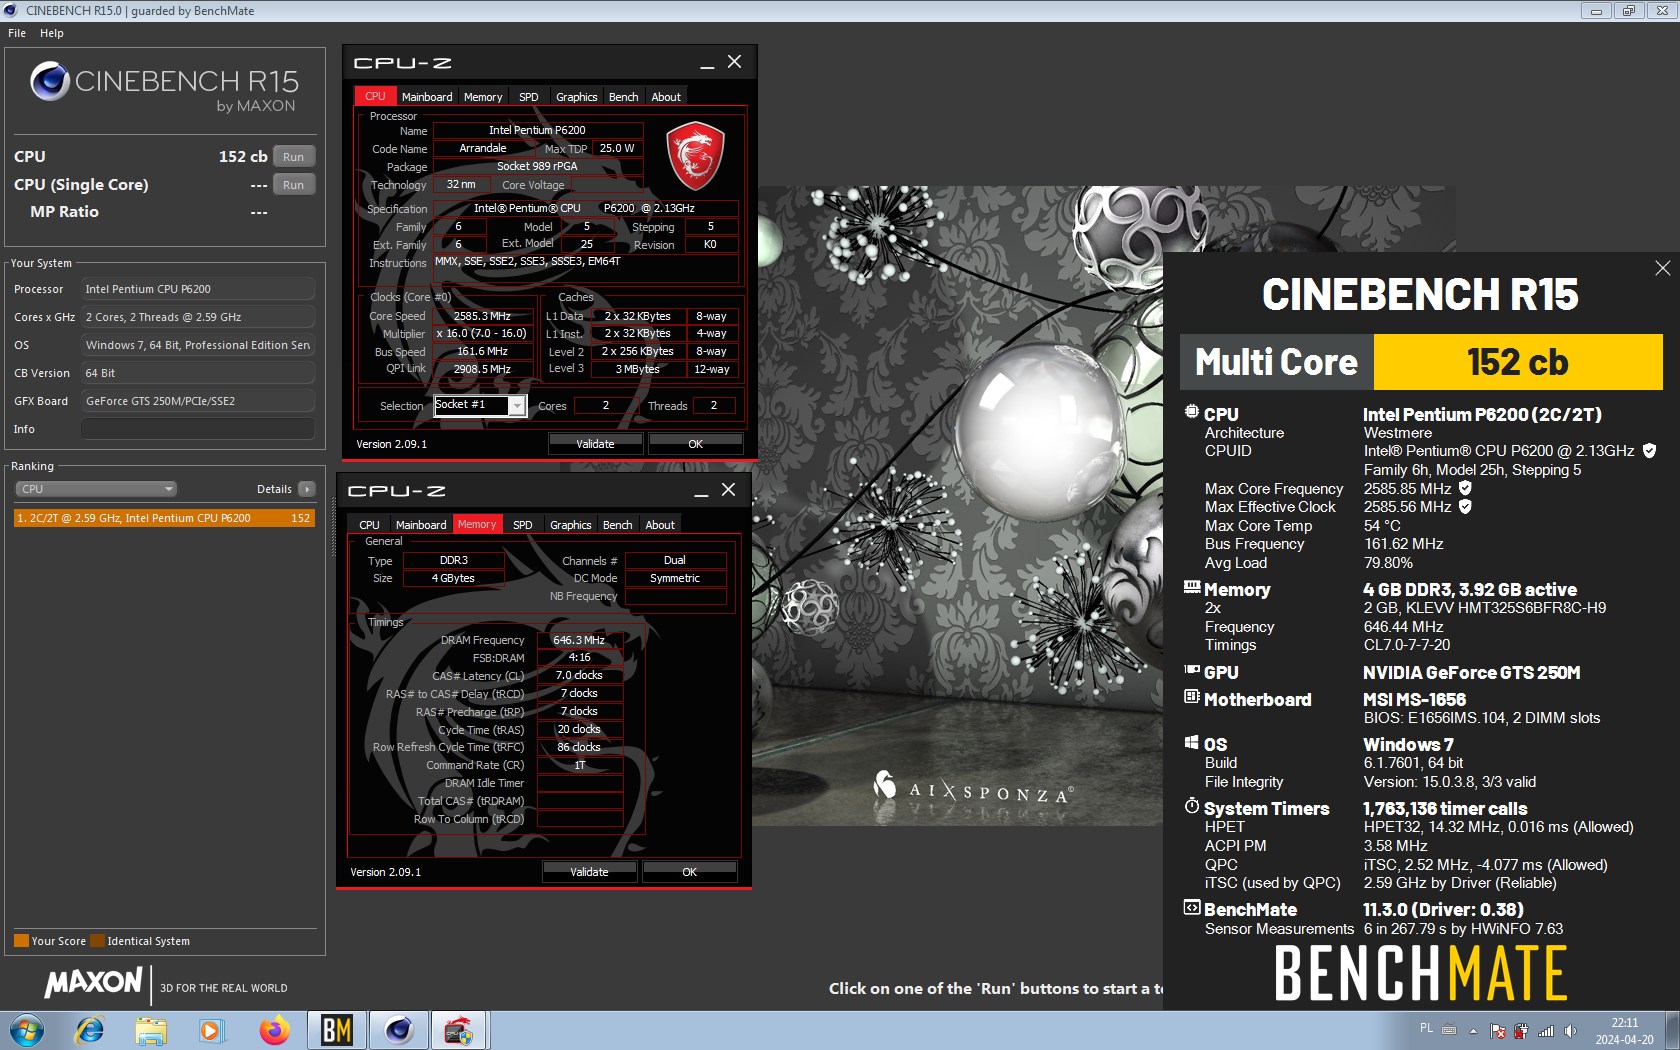Close the BenchMate result overlay
This screenshot has height=1050, width=1680.
1662,268
